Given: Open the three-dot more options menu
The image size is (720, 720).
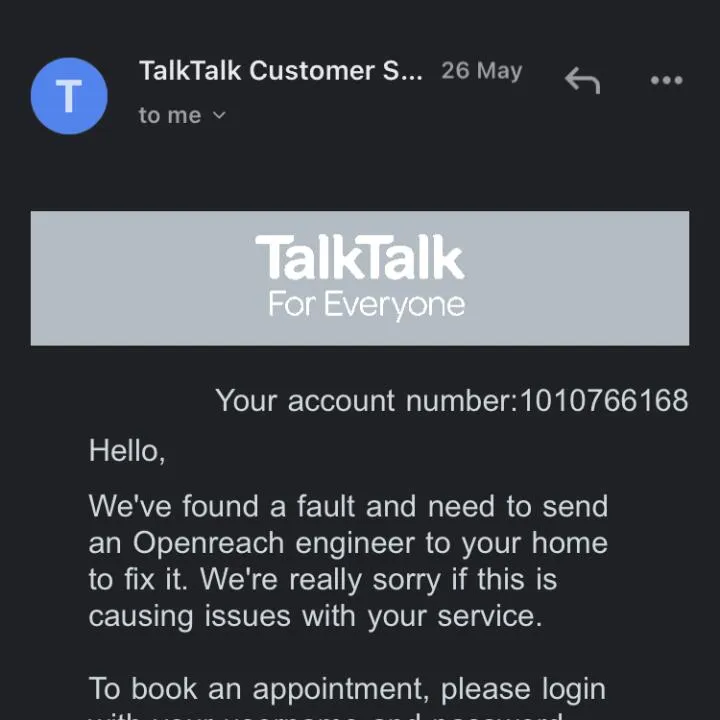Looking at the screenshot, I should pos(666,80).
